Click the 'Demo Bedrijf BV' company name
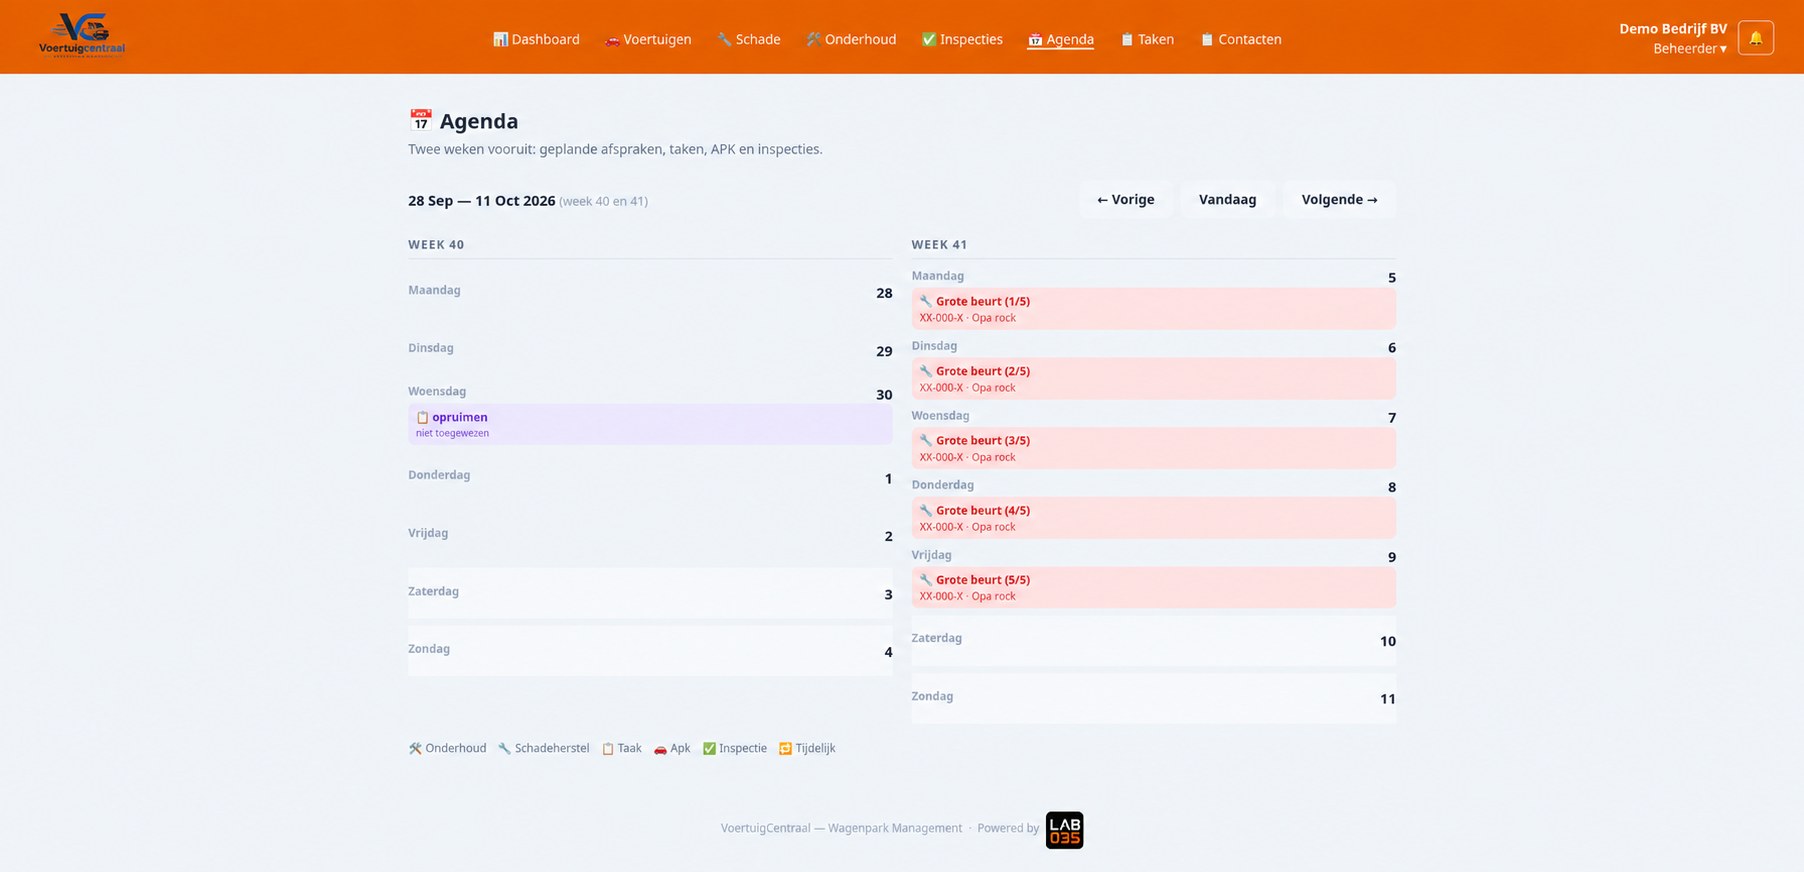1804x872 pixels. click(x=1673, y=28)
